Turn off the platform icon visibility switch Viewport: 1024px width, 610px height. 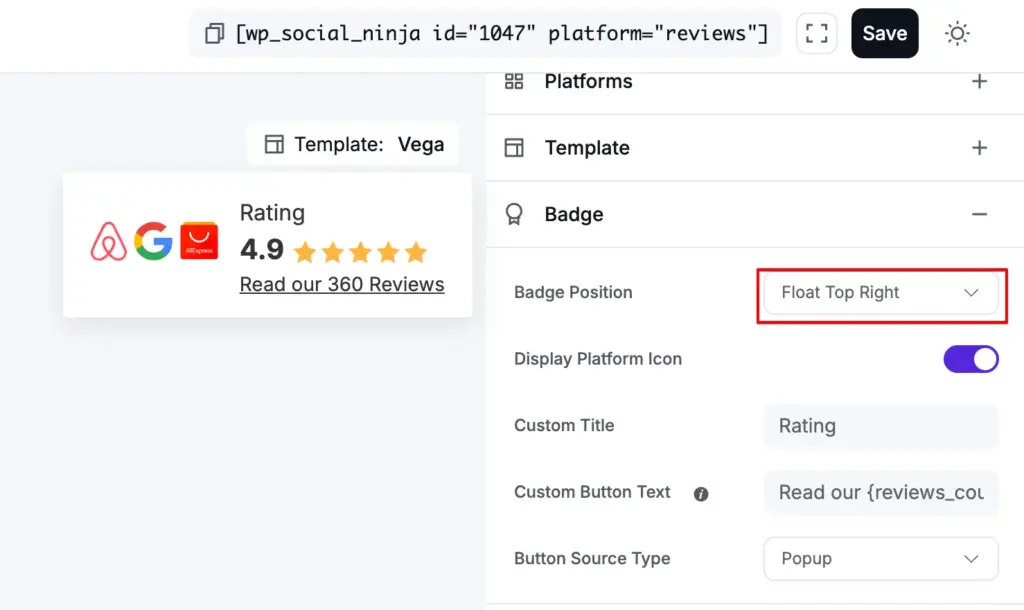pos(970,359)
